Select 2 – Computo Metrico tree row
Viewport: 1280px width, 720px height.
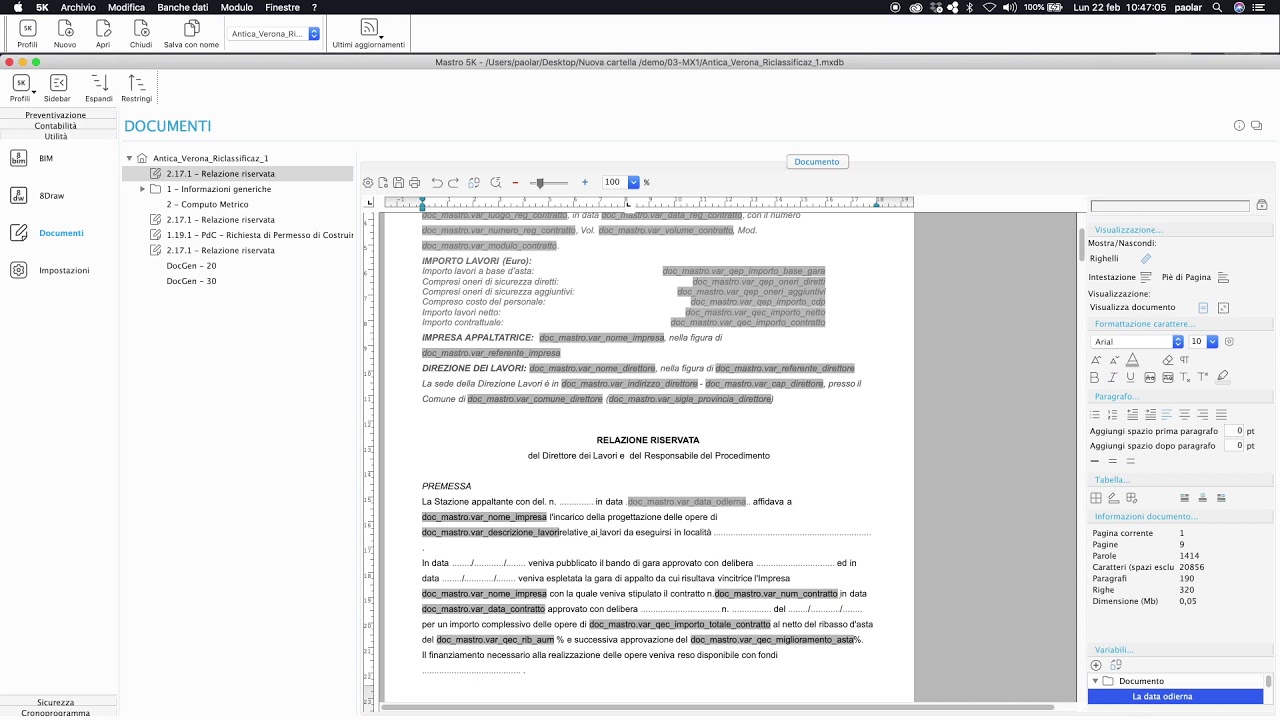pyautogui.click(x=238, y=204)
